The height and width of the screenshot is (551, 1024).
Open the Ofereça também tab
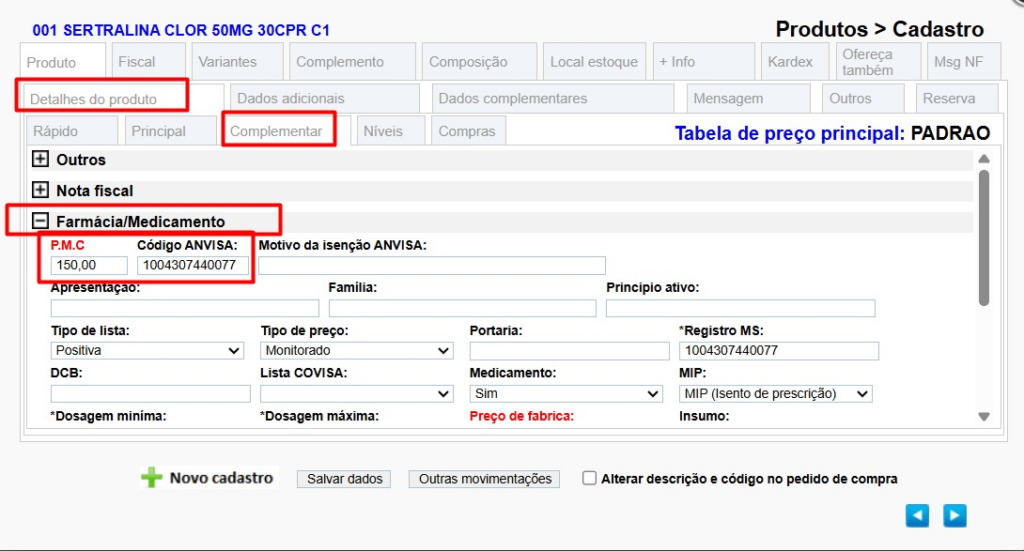pyautogui.click(x=878, y=61)
